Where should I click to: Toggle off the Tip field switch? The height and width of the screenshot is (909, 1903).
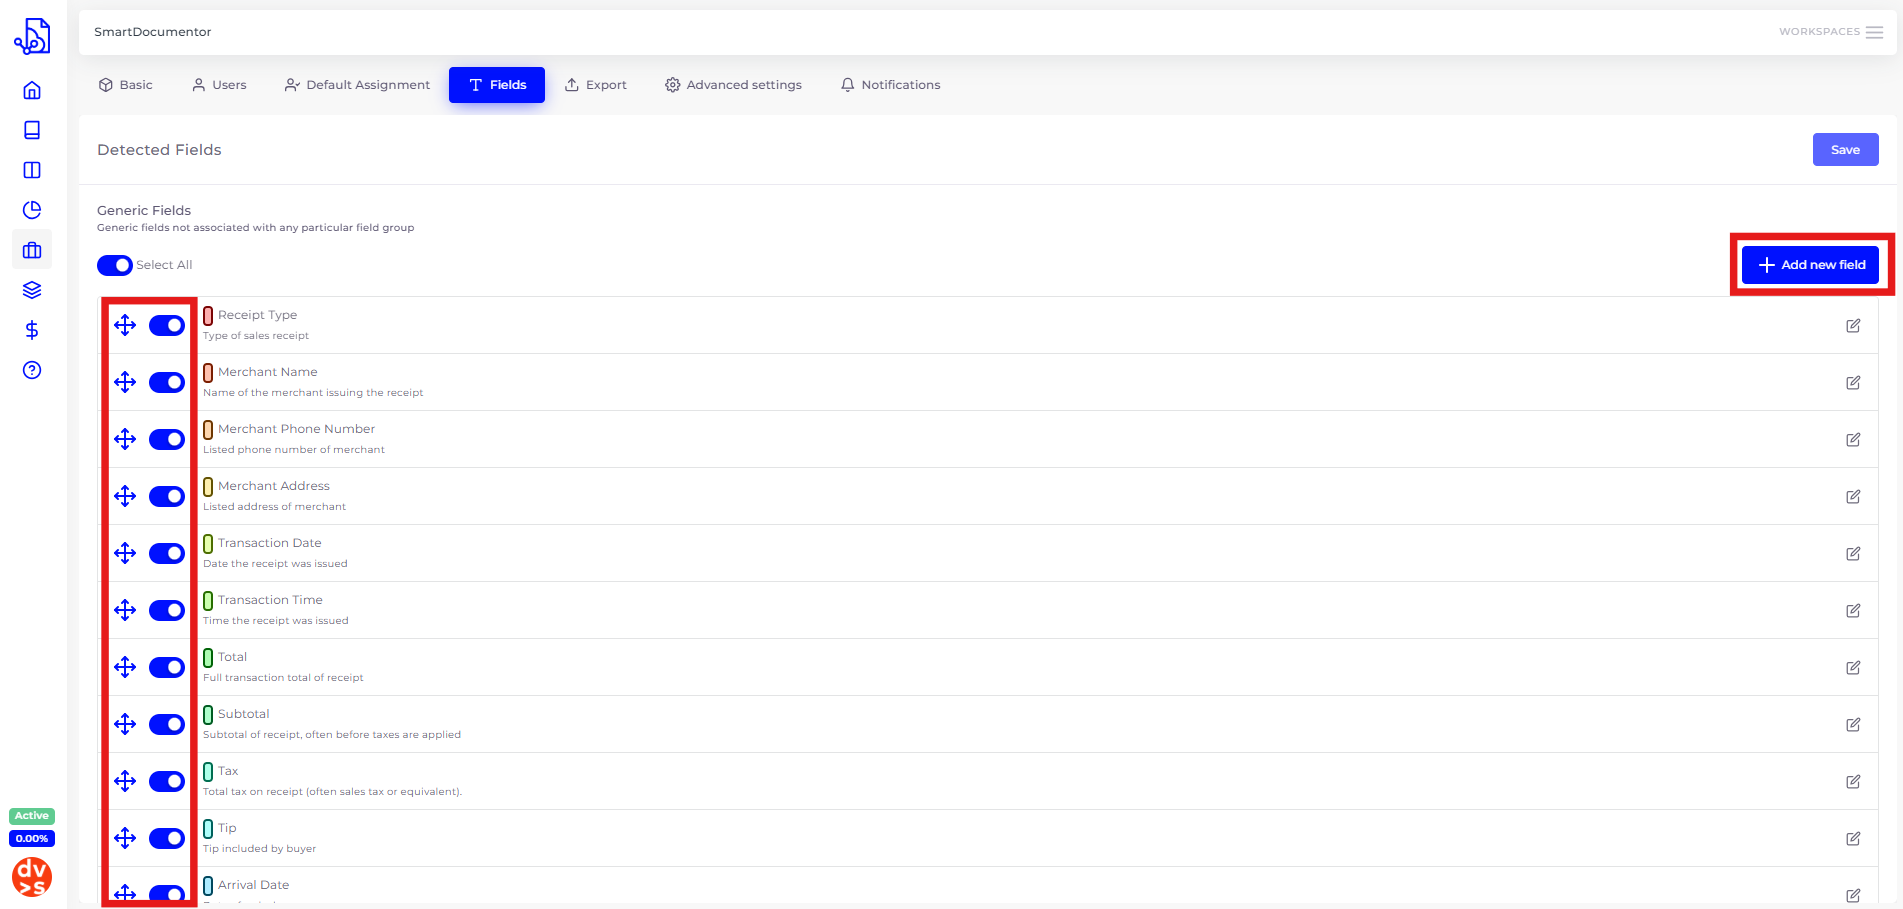[x=167, y=838]
